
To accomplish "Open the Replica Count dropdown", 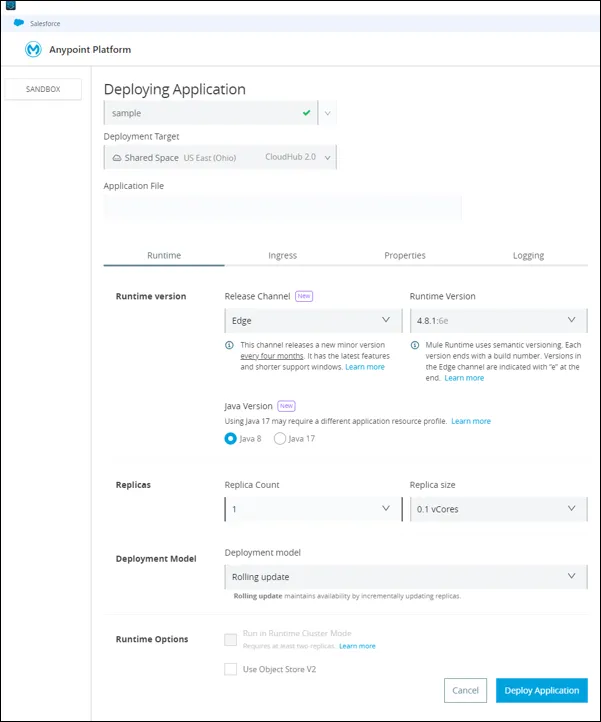I will click(x=313, y=509).
